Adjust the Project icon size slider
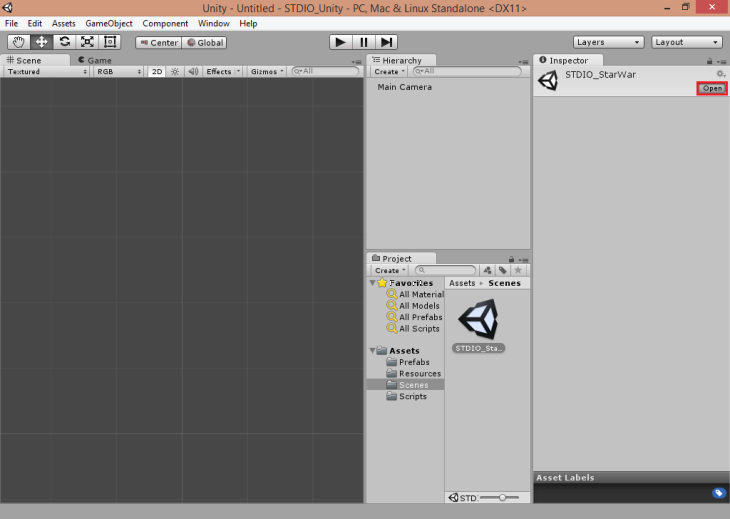The image size is (730, 519). click(x=502, y=498)
